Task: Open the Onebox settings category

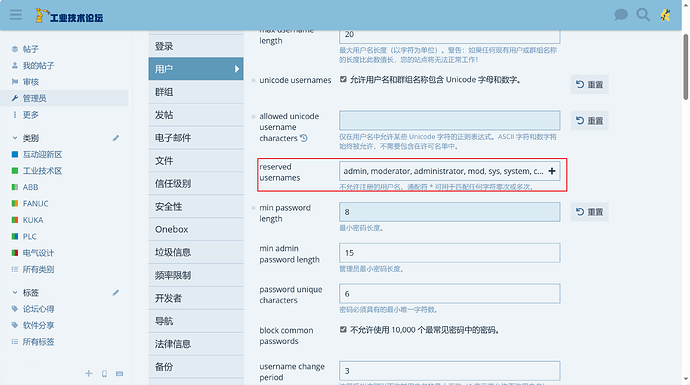Action: tap(196, 229)
